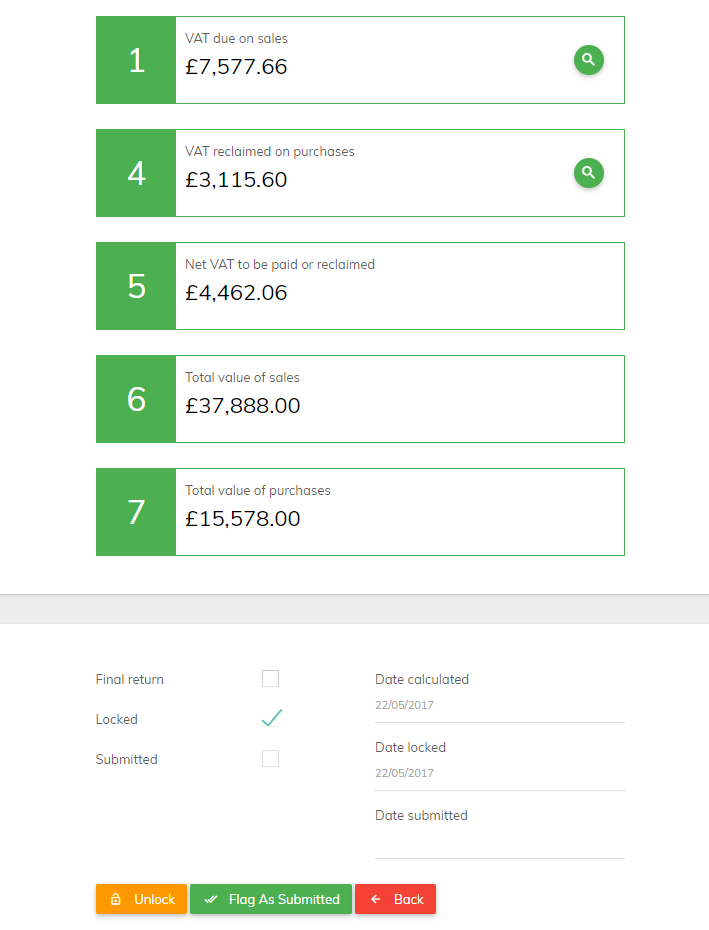Click the magnifier icon for VAT due on sales
709x930 pixels.
tap(589, 60)
